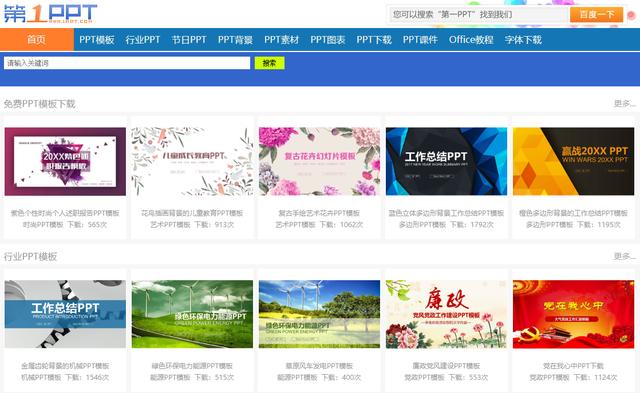Image resolution: width=640 pixels, height=393 pixels.
Task: Open the blue polygon 工作总结PPT thumbnail
Action: pos(447,162)
